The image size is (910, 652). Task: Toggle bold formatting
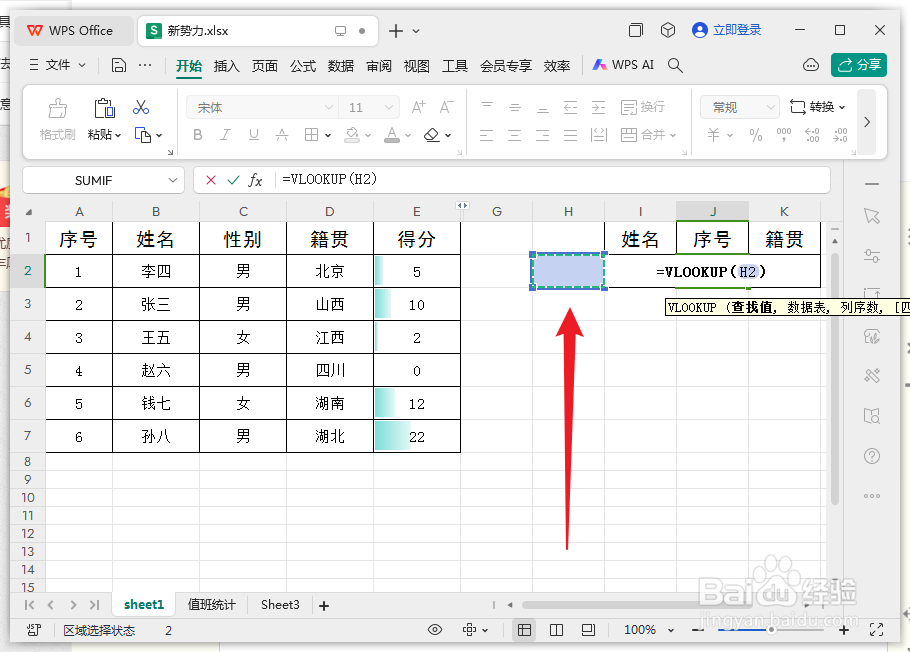pos(197,135)
